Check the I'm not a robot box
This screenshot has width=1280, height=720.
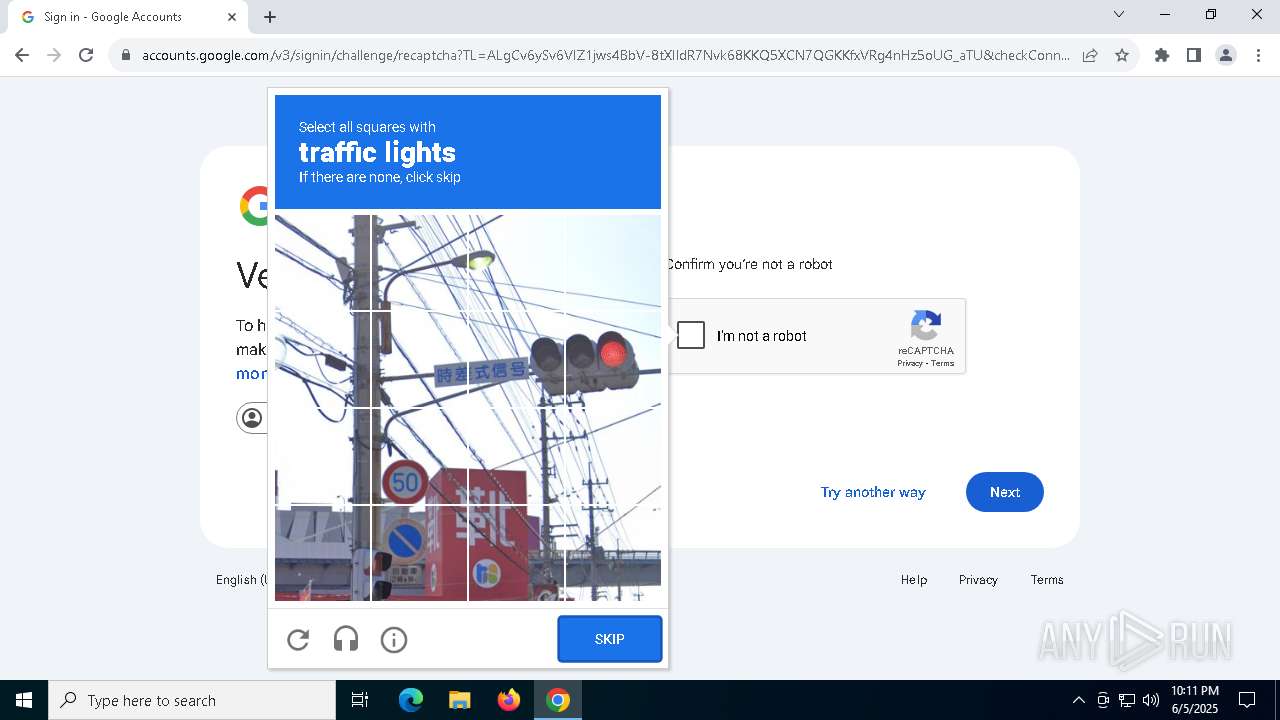[691, 335]
